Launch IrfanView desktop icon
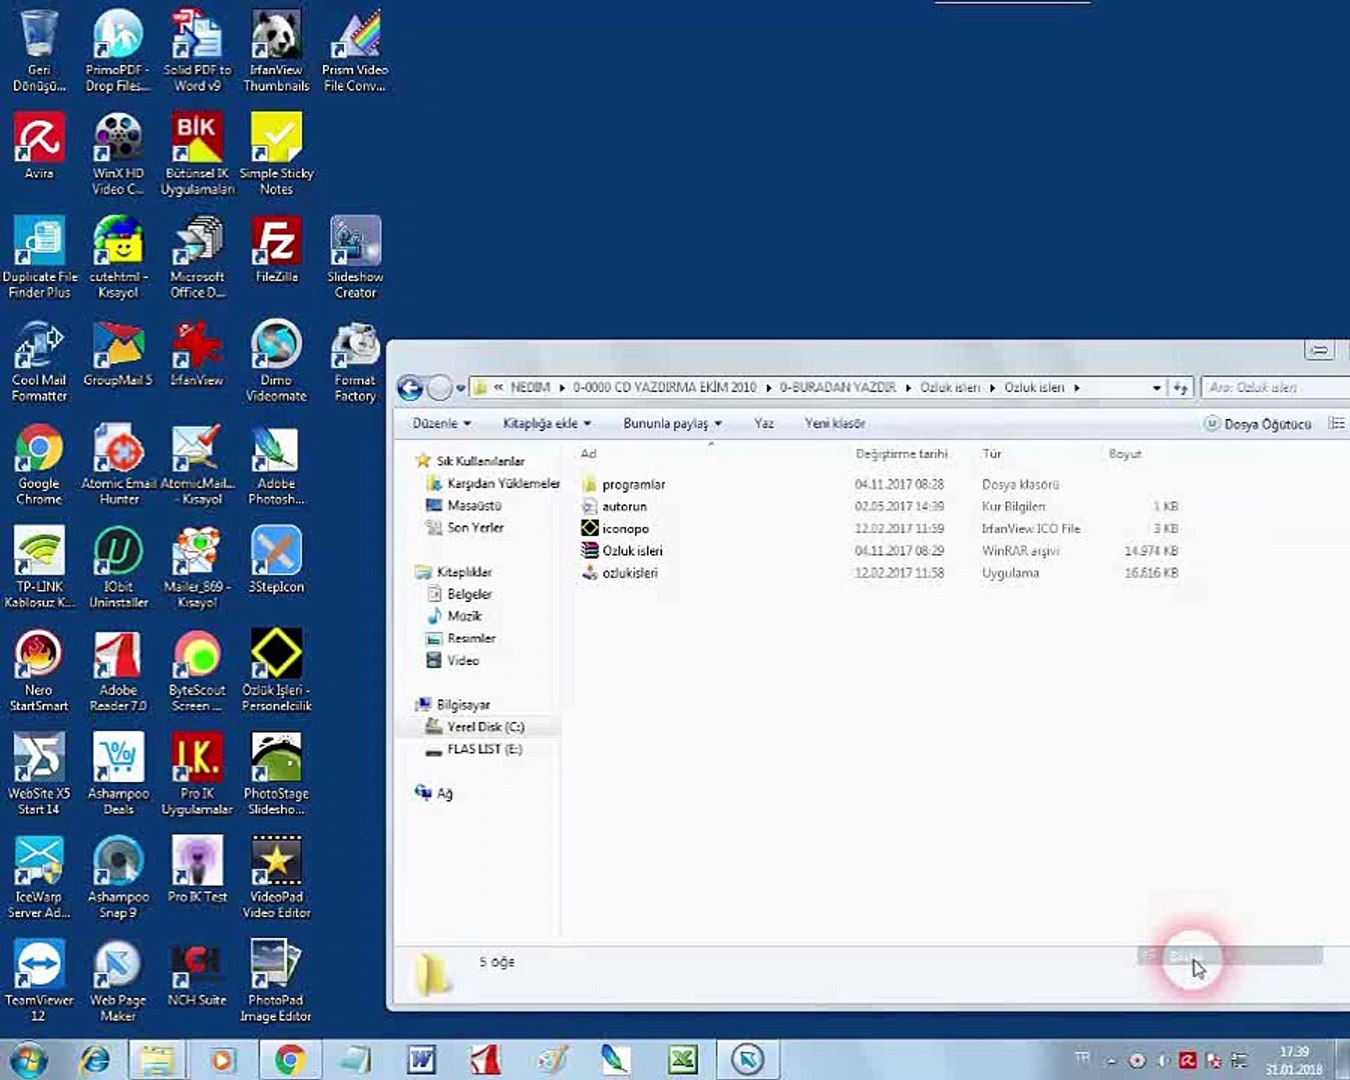 (x=197, y=353)
